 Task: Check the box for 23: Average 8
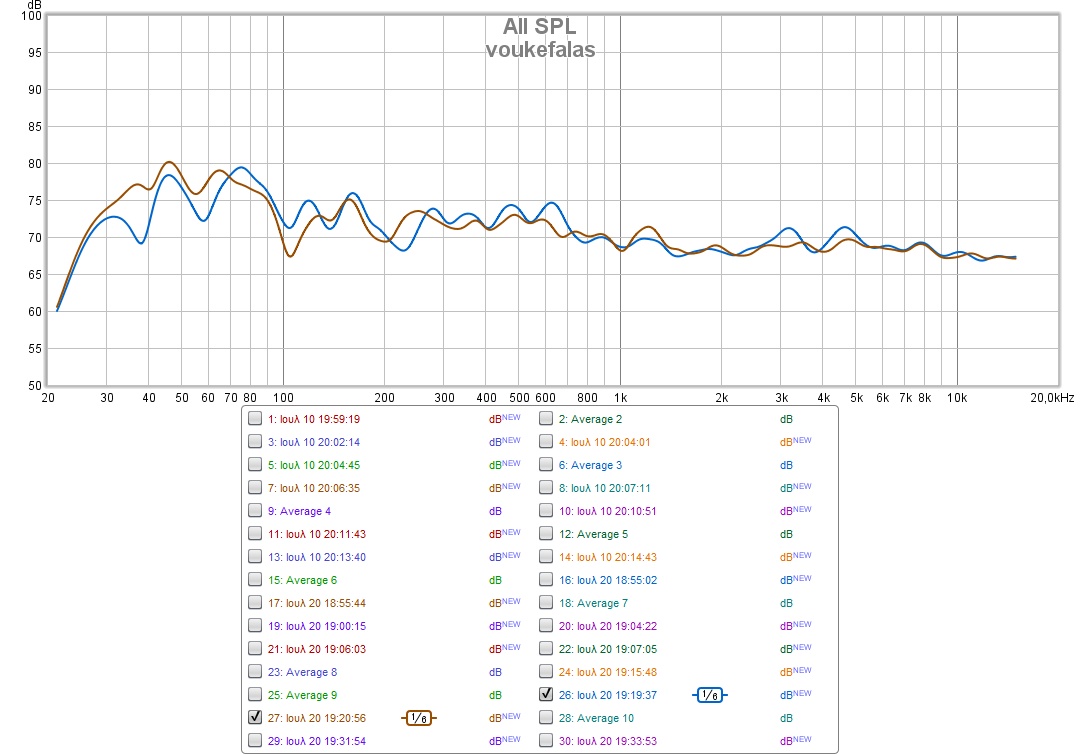255,672
